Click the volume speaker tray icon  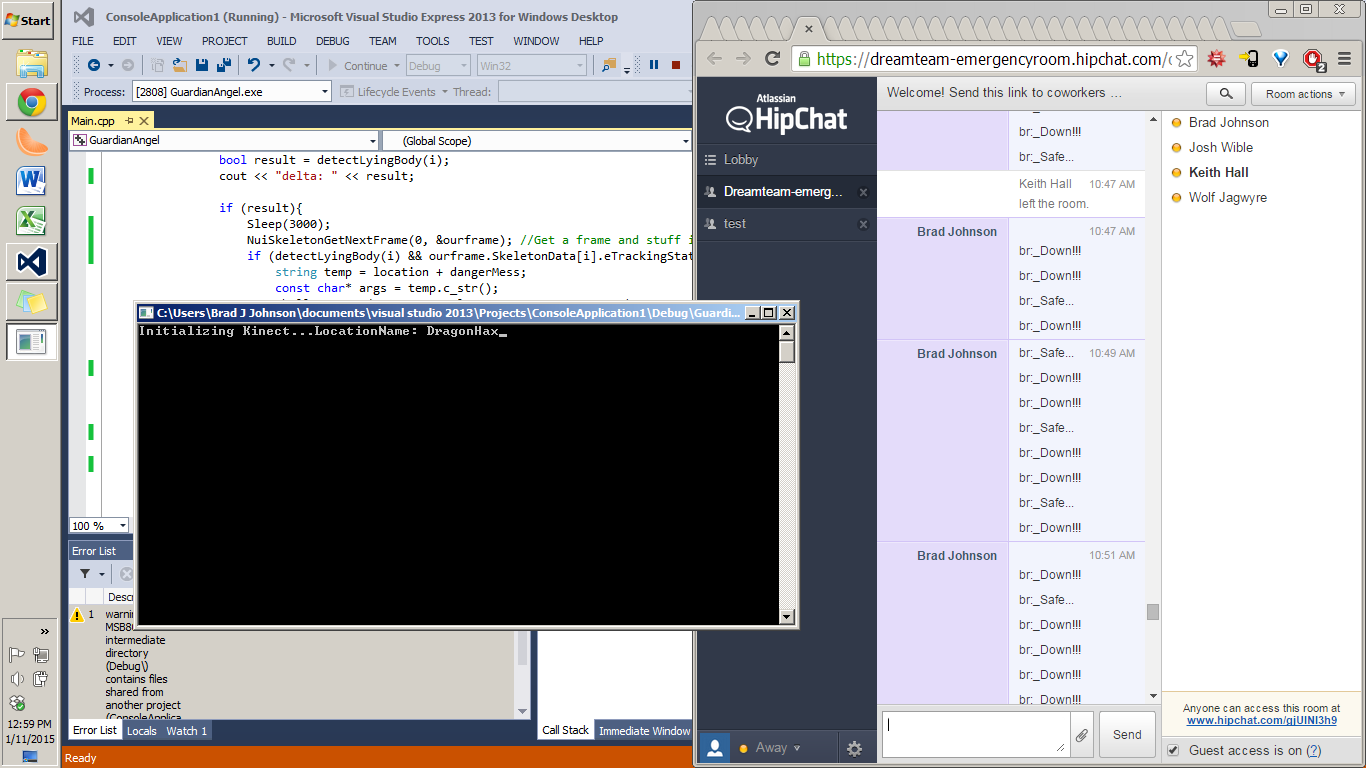[x=17, y=679]
